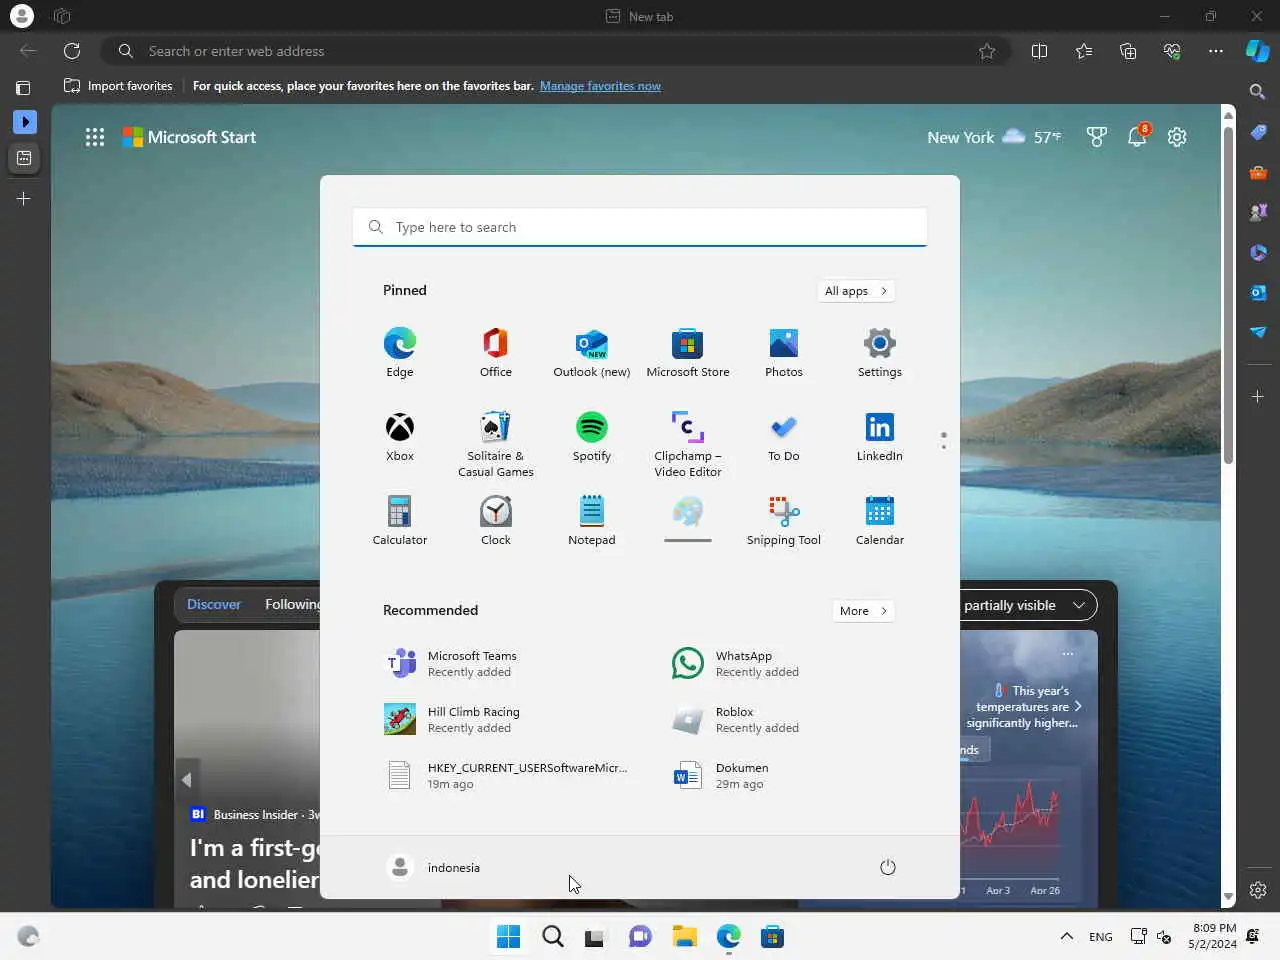Open Microsoft Store pinned icon

point(688,353)
